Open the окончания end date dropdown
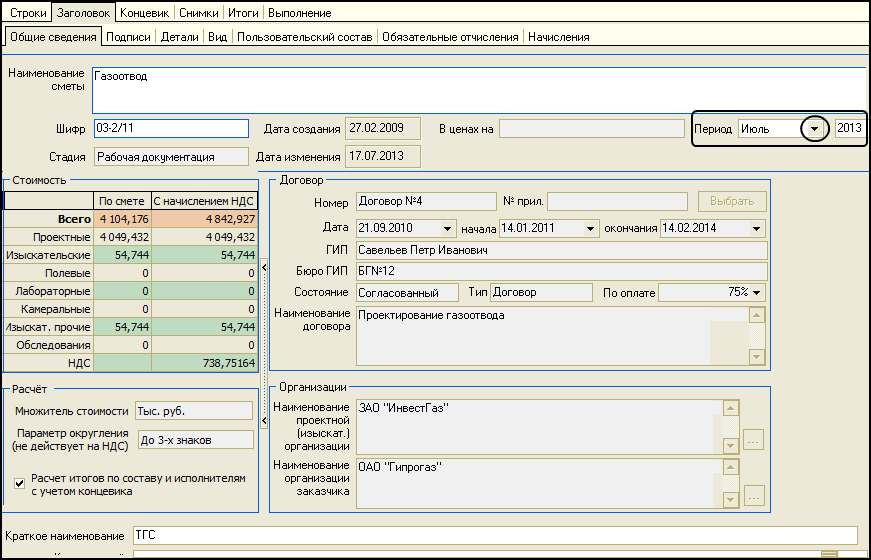 click(757, 228)
